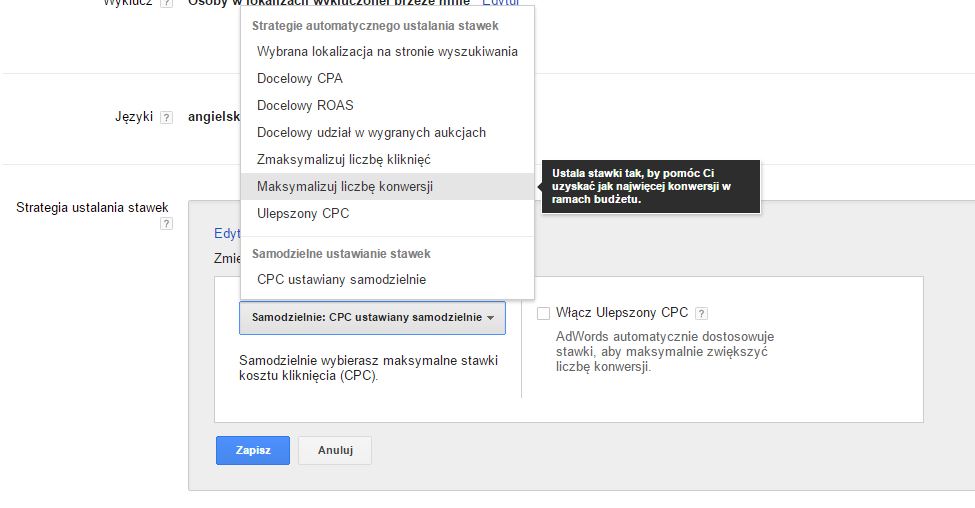Click the blue Zapisz button
Image resolution: width=975 pixels, height=508 pixels.
coord(253,450)
